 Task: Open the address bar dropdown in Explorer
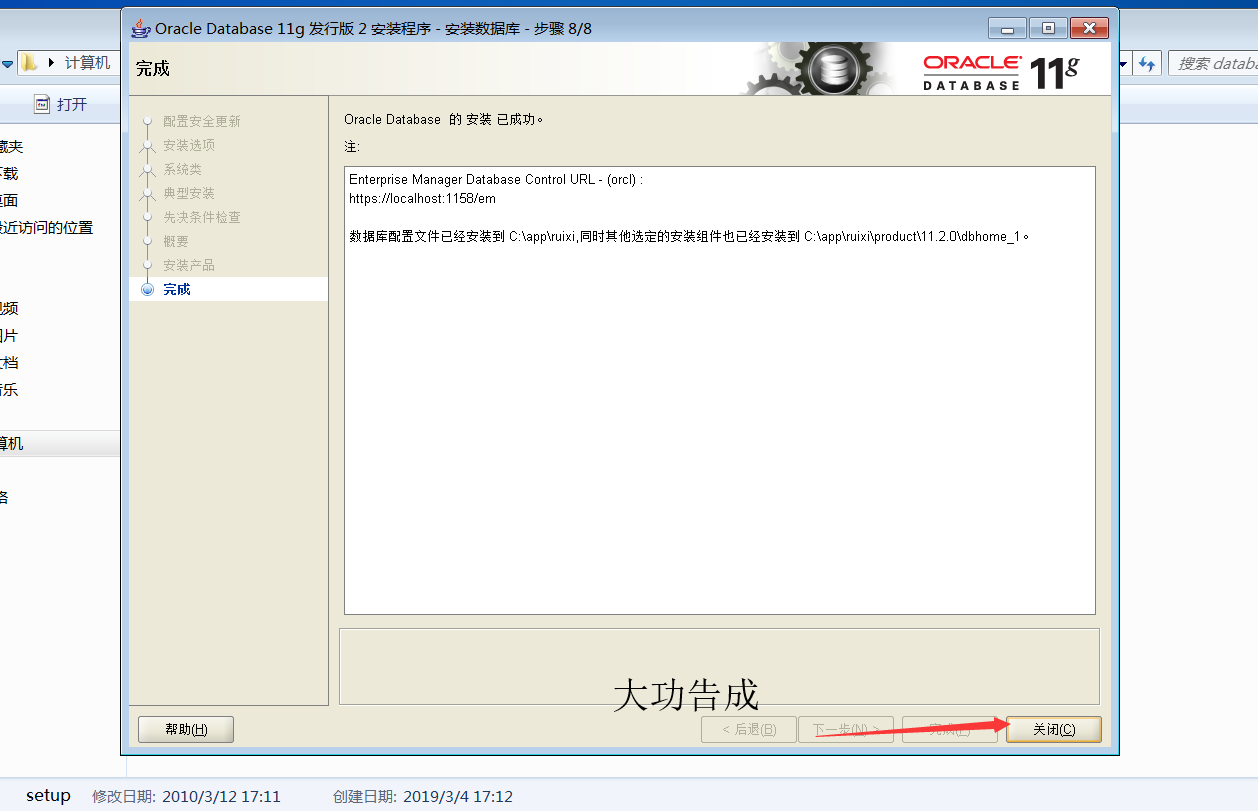click(1124, 64)
